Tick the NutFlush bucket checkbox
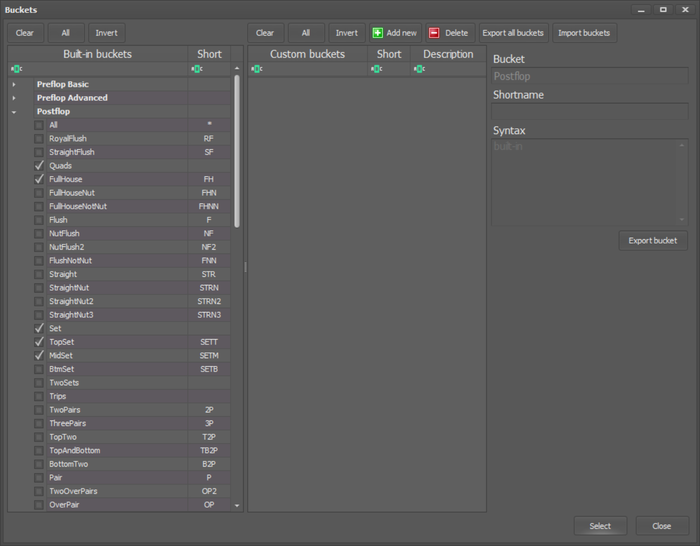Image resolution: width=700 pixels, height=546 pixels. [39, 233]
